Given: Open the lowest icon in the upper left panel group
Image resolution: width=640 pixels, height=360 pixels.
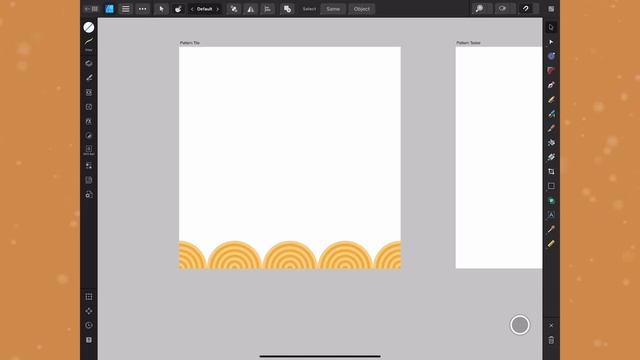Looking at the screenshot, I should coord(89,195).
